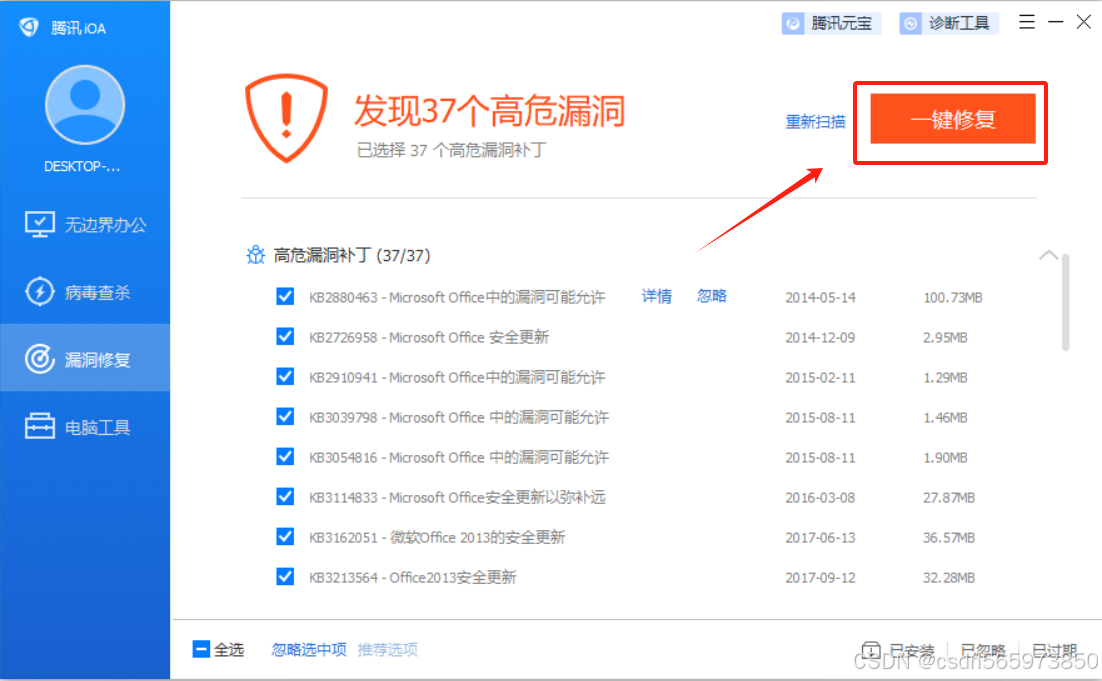View the 已过期 patches
Screen dimensions: 1102x681
pyautogui.click(x=1055, y=650)
